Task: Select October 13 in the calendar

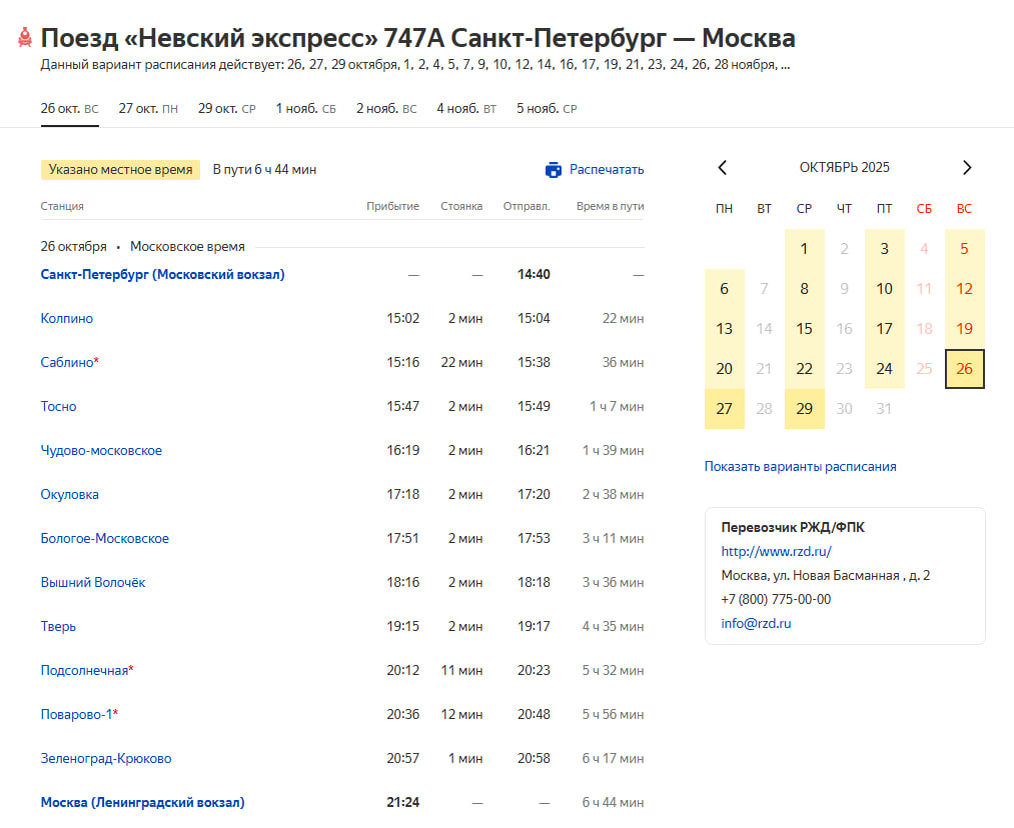Action: pos(724,329)
